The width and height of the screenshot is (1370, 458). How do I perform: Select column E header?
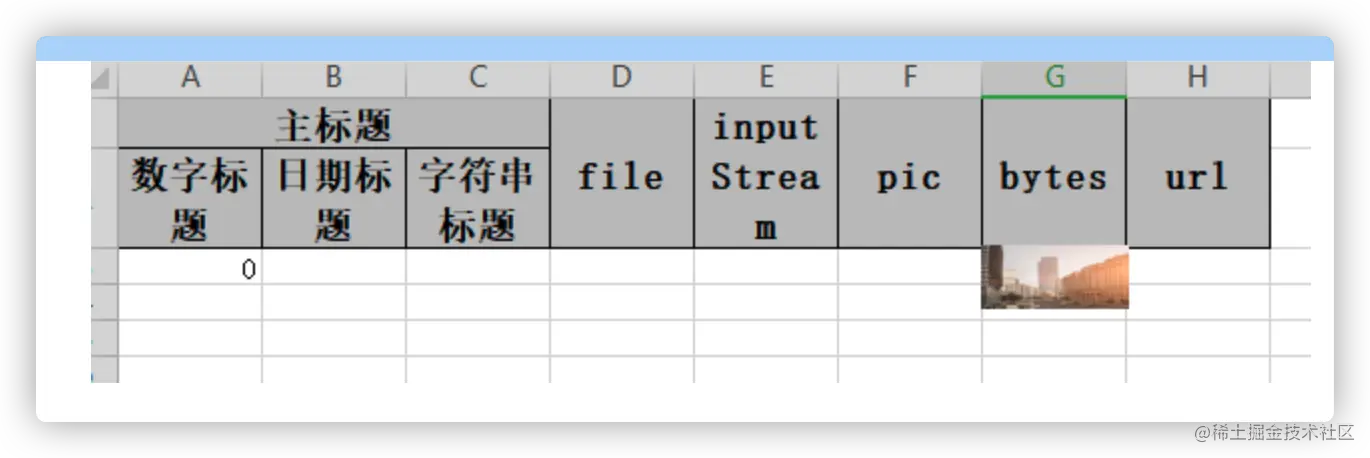tap(766, 79)
